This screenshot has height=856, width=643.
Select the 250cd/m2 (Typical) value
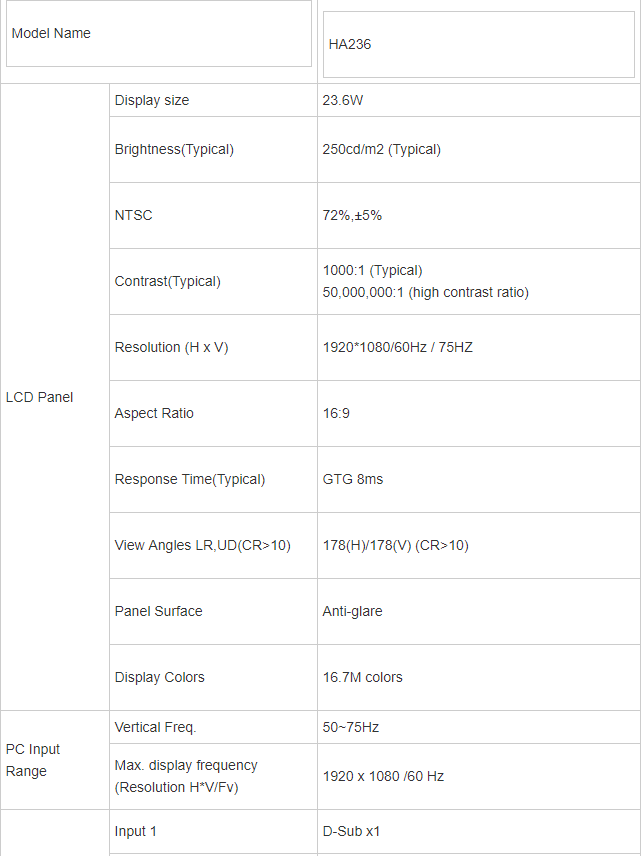381,149
